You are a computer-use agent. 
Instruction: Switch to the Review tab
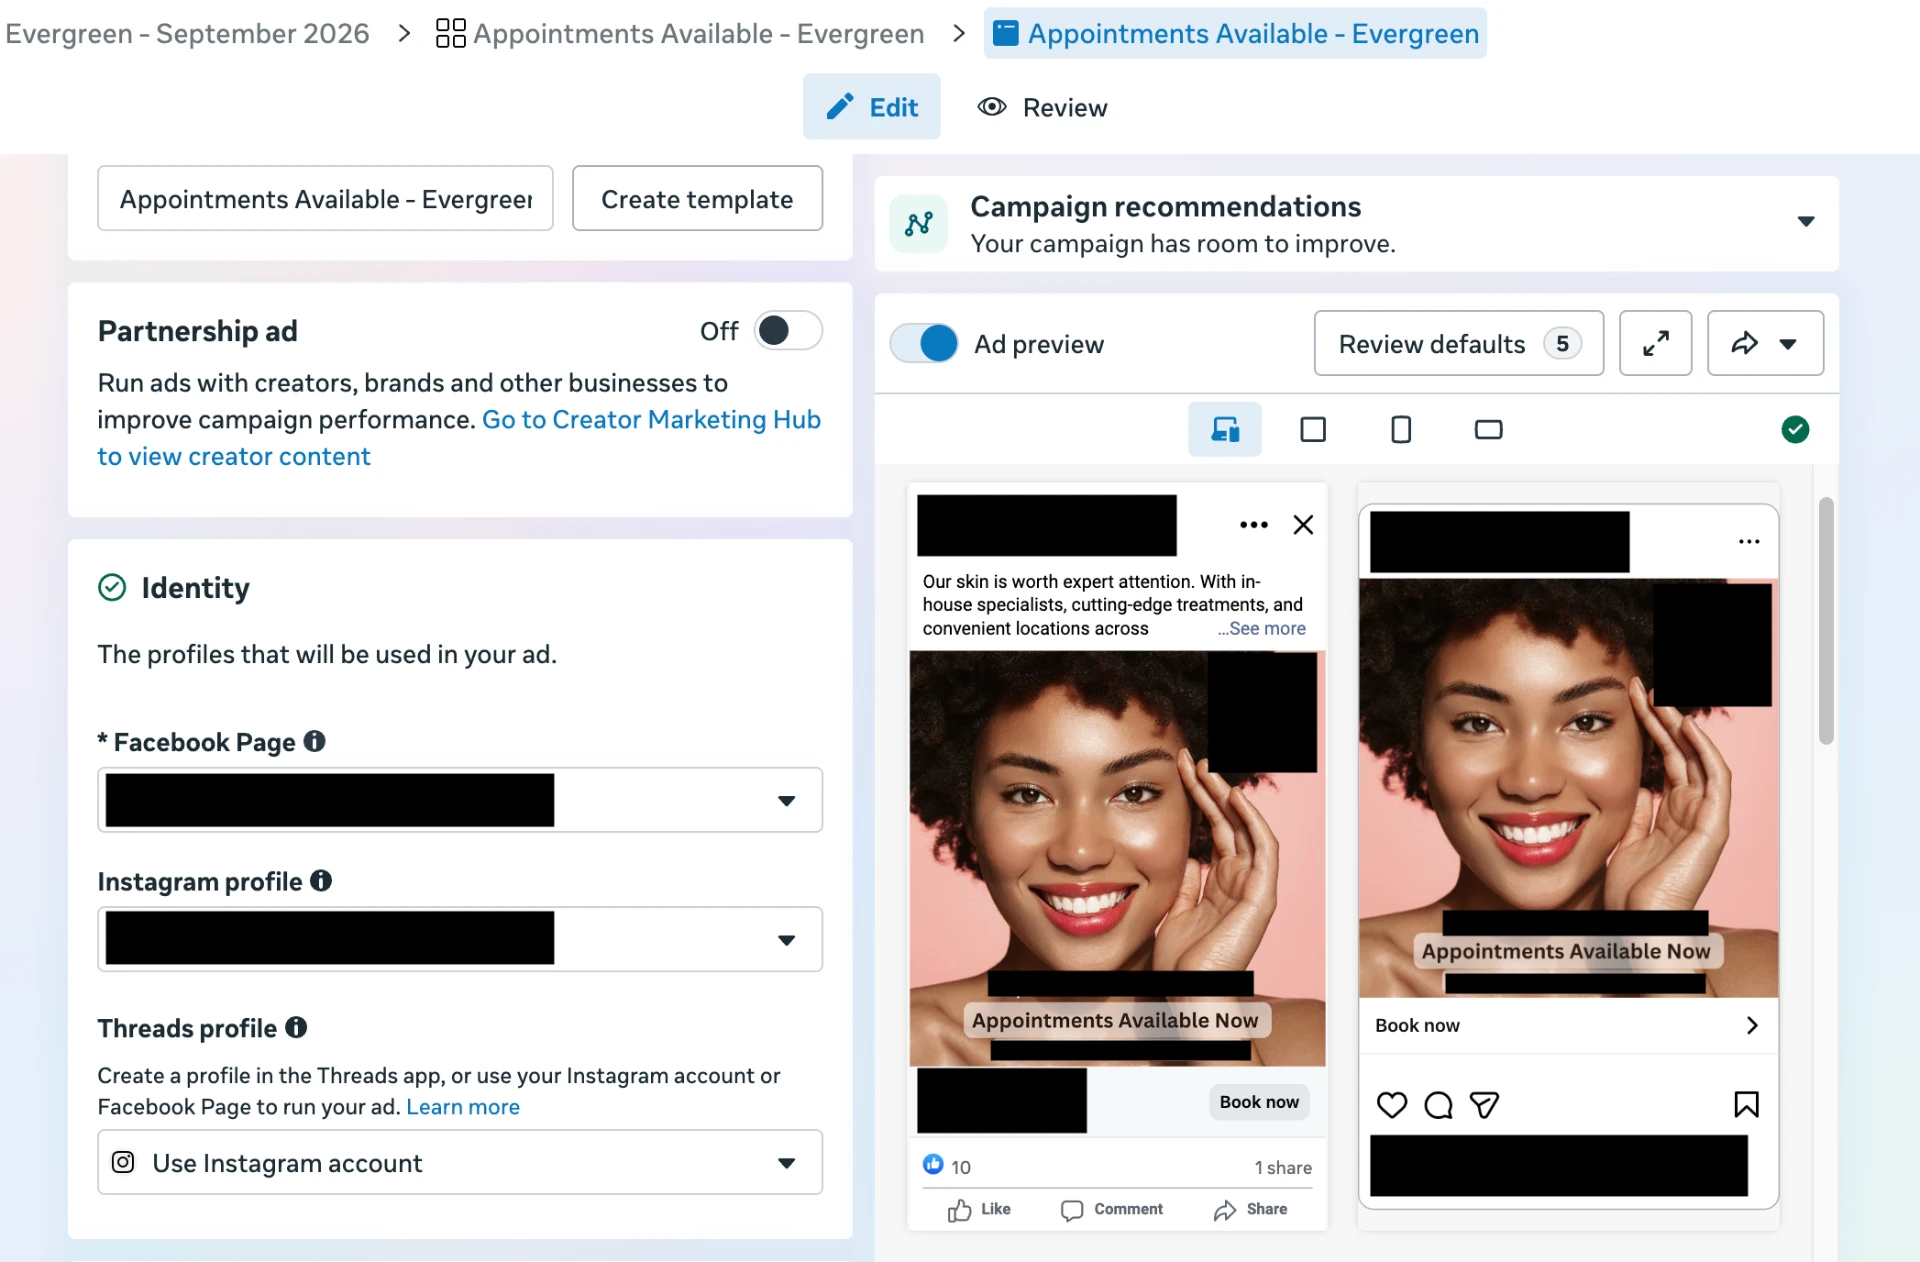point(1042,107)
